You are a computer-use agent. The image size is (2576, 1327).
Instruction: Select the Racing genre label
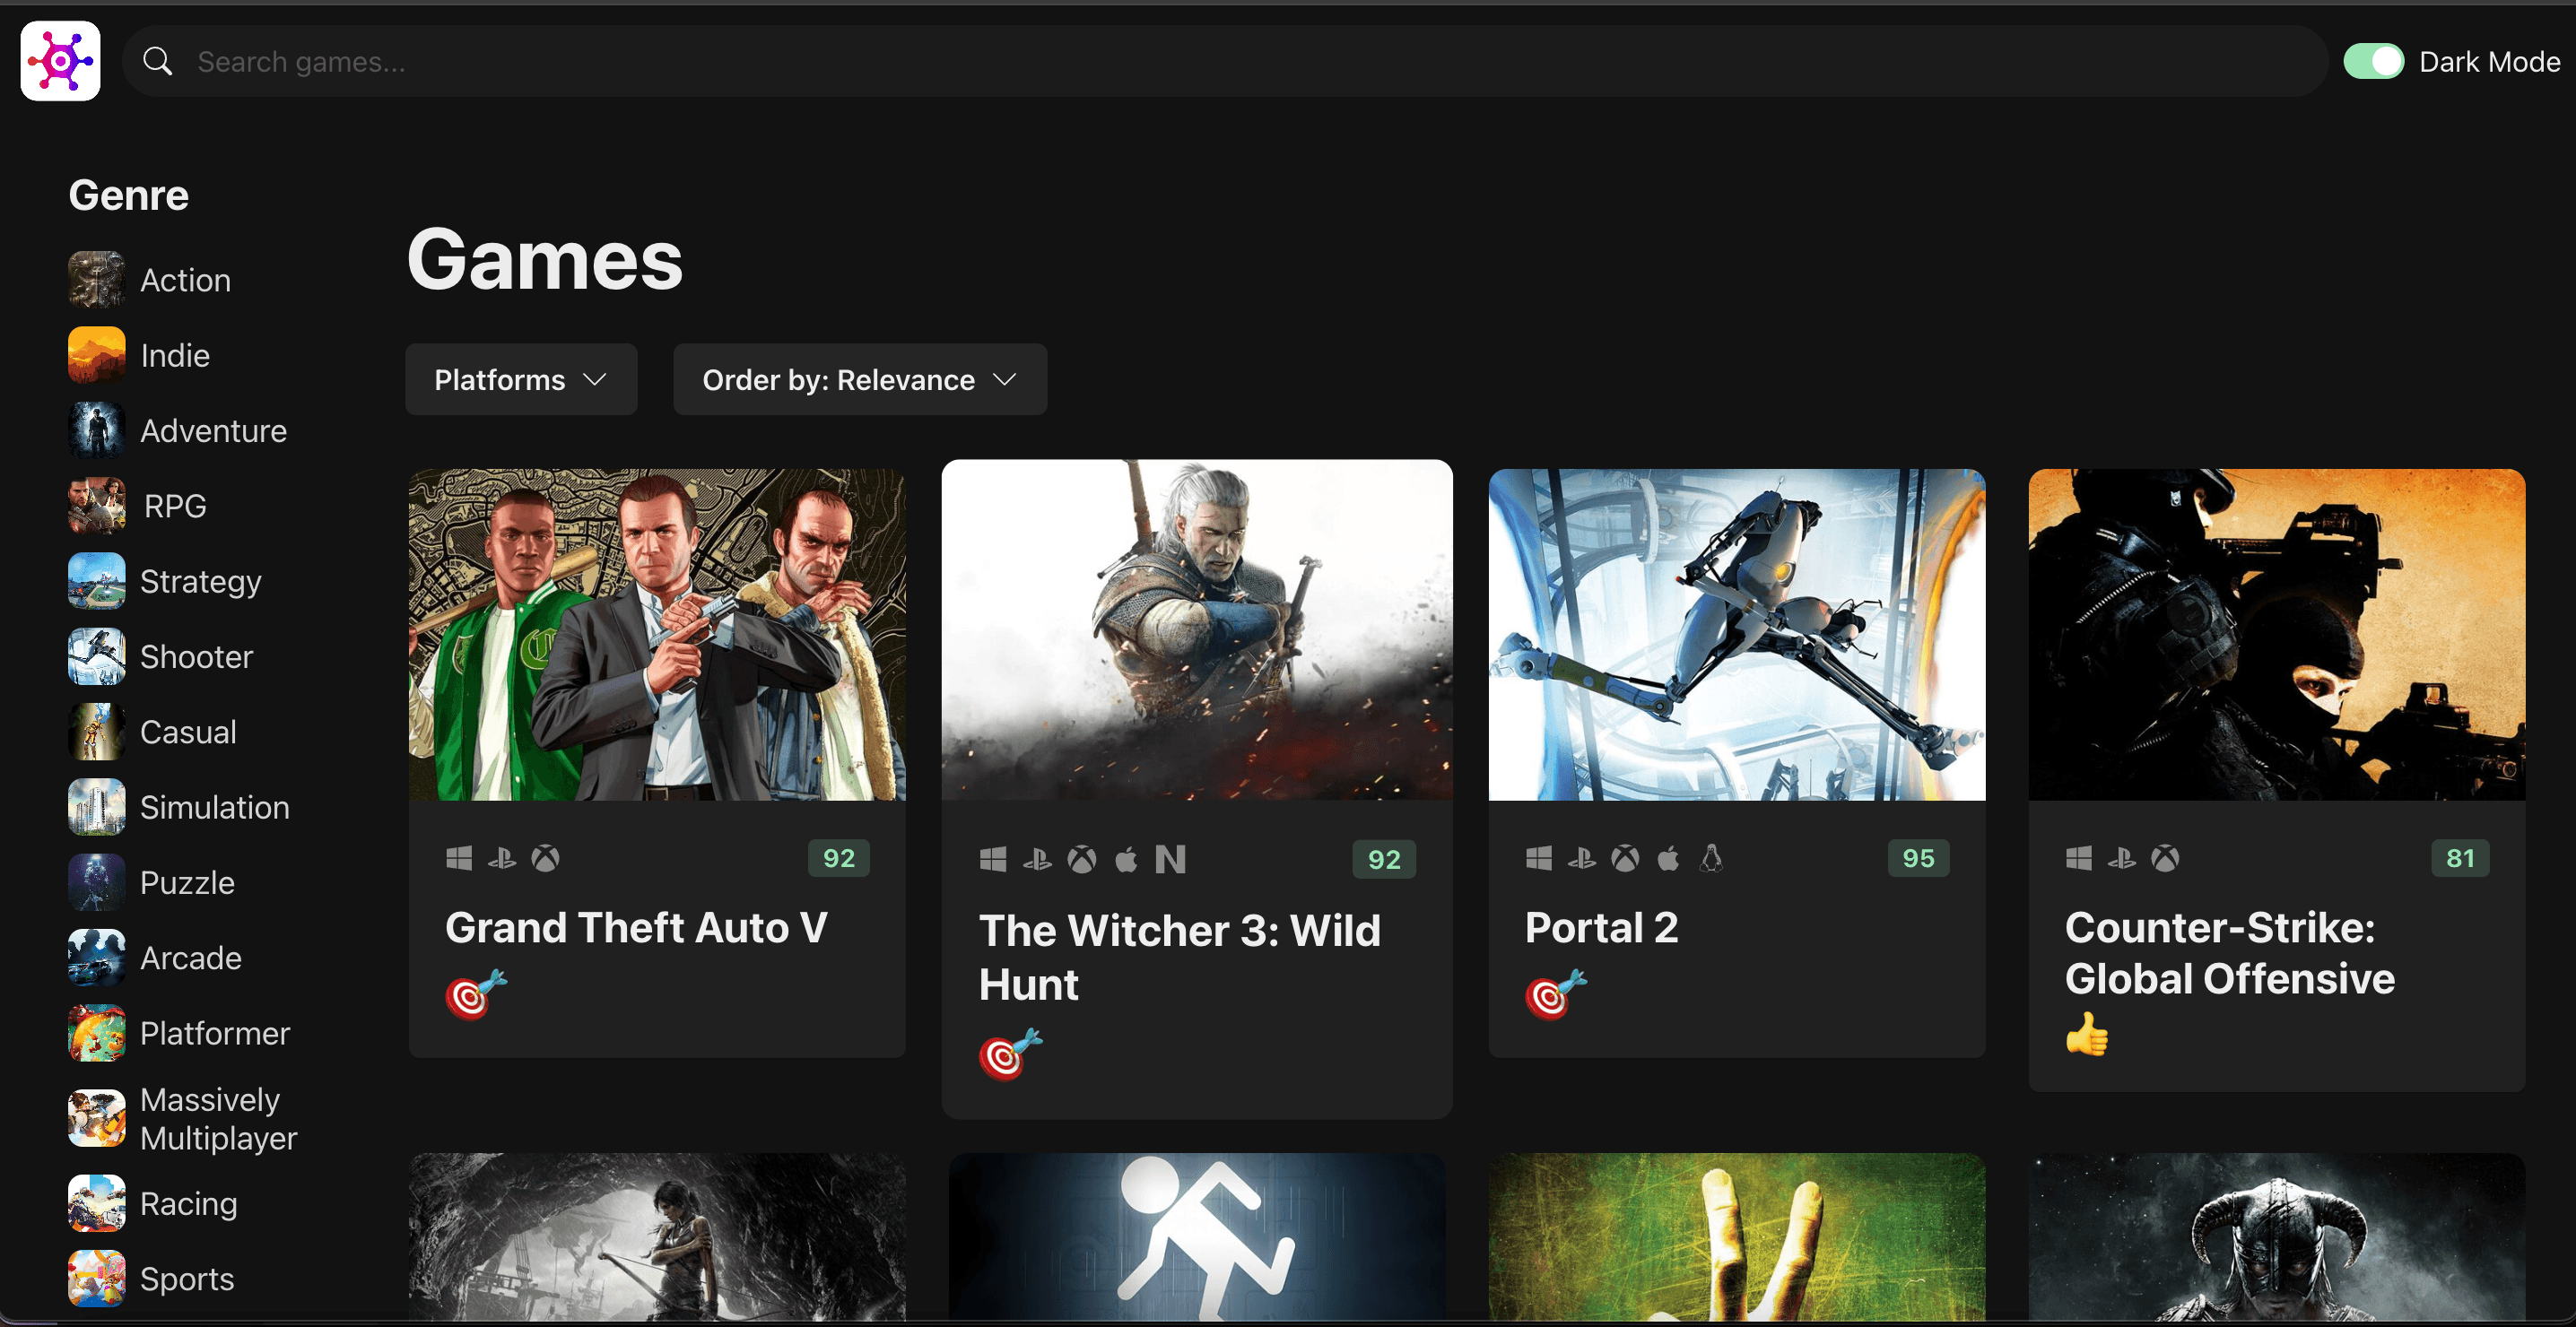point(188,1203)
